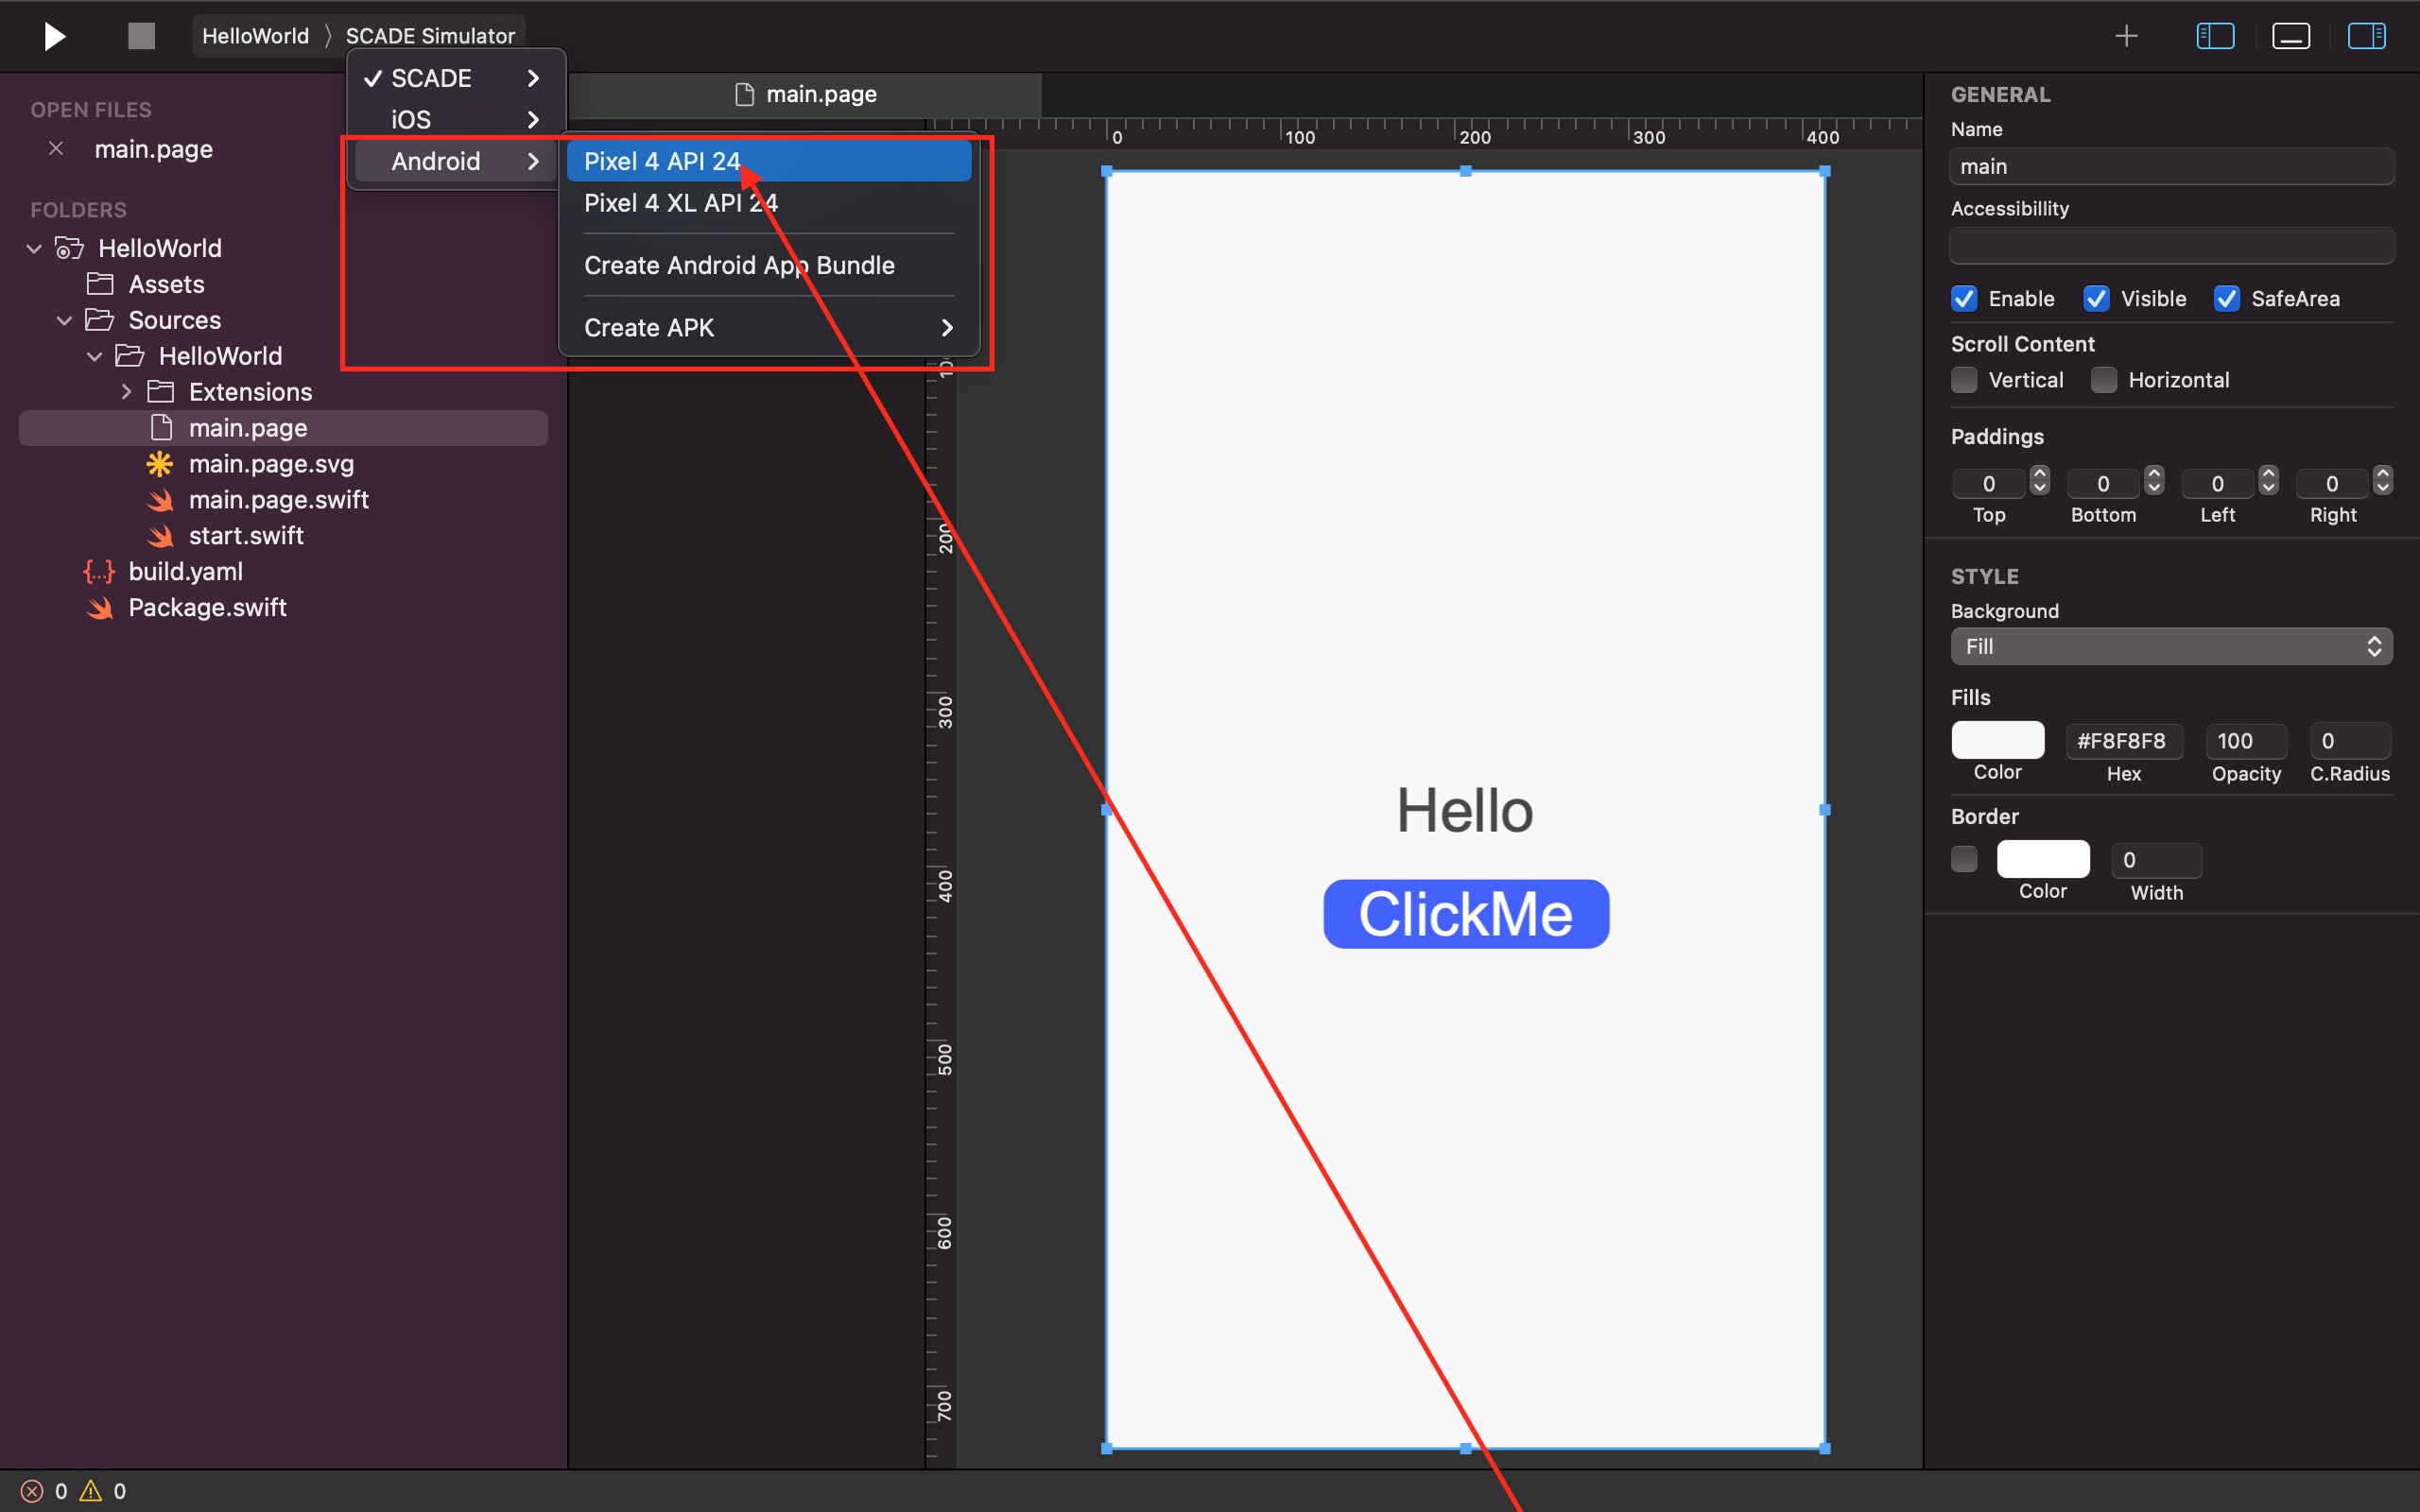The height and width of the screenshot is (1512, 2420).
Task: Toggle the left sidebar panel icon
Action: point(2215,36)
